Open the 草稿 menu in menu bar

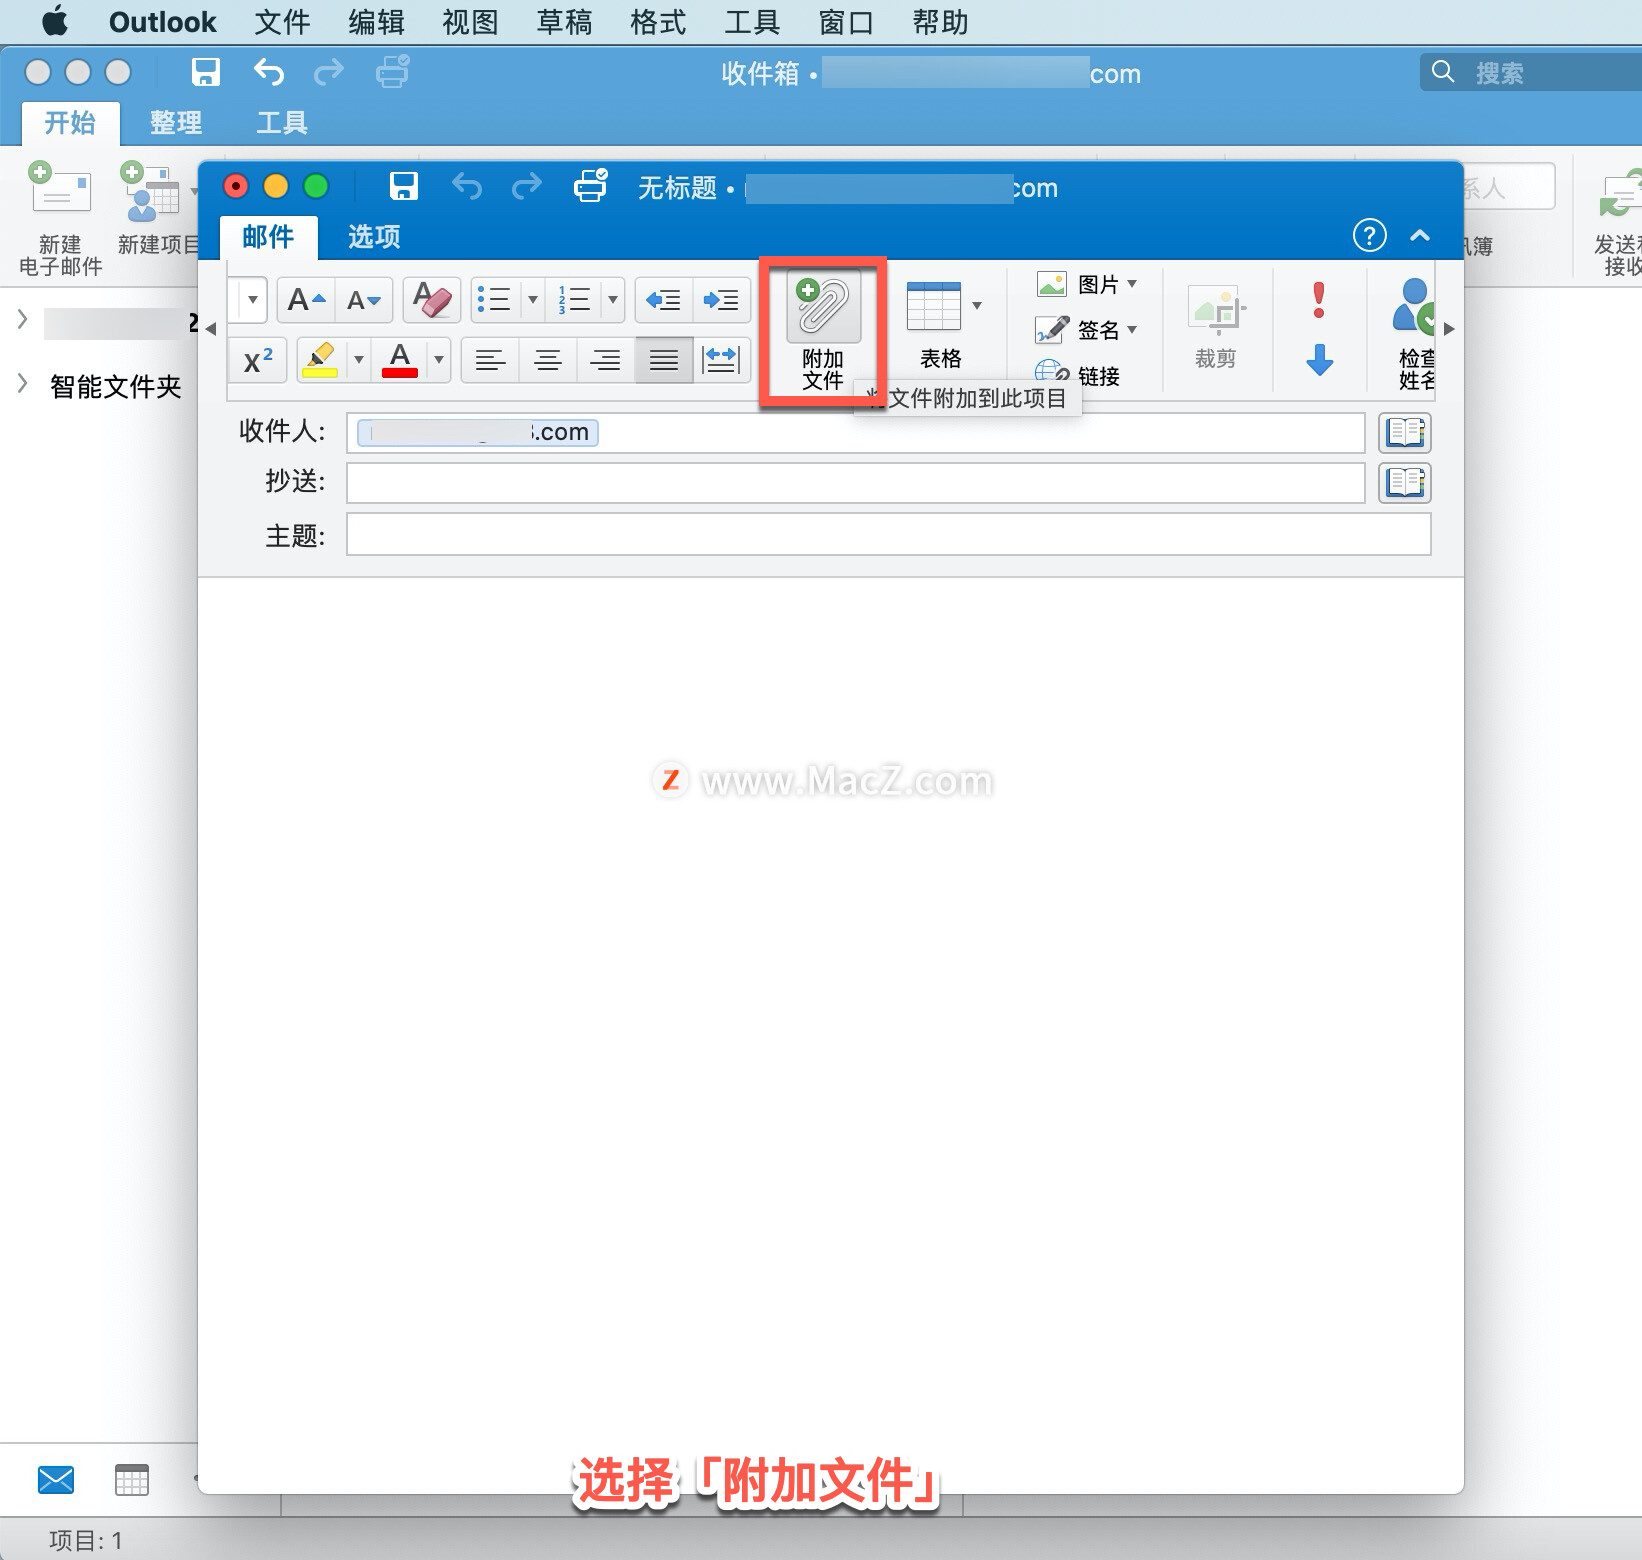564,22
